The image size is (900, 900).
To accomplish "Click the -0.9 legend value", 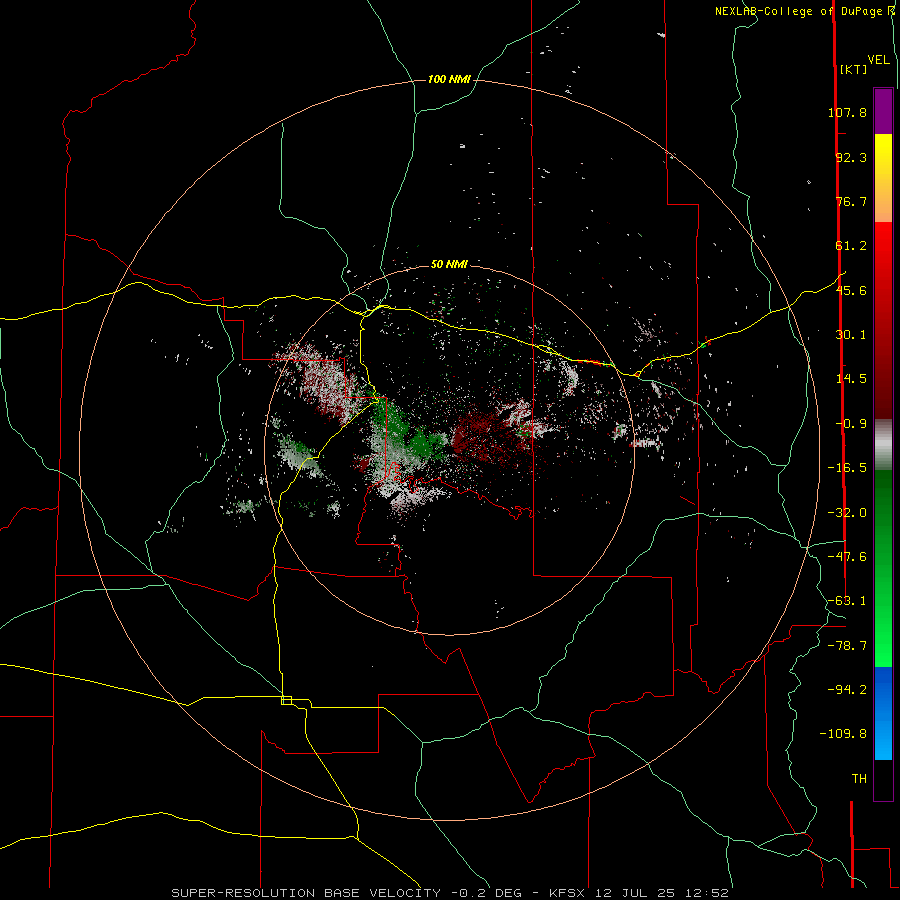I will point(851,424).
